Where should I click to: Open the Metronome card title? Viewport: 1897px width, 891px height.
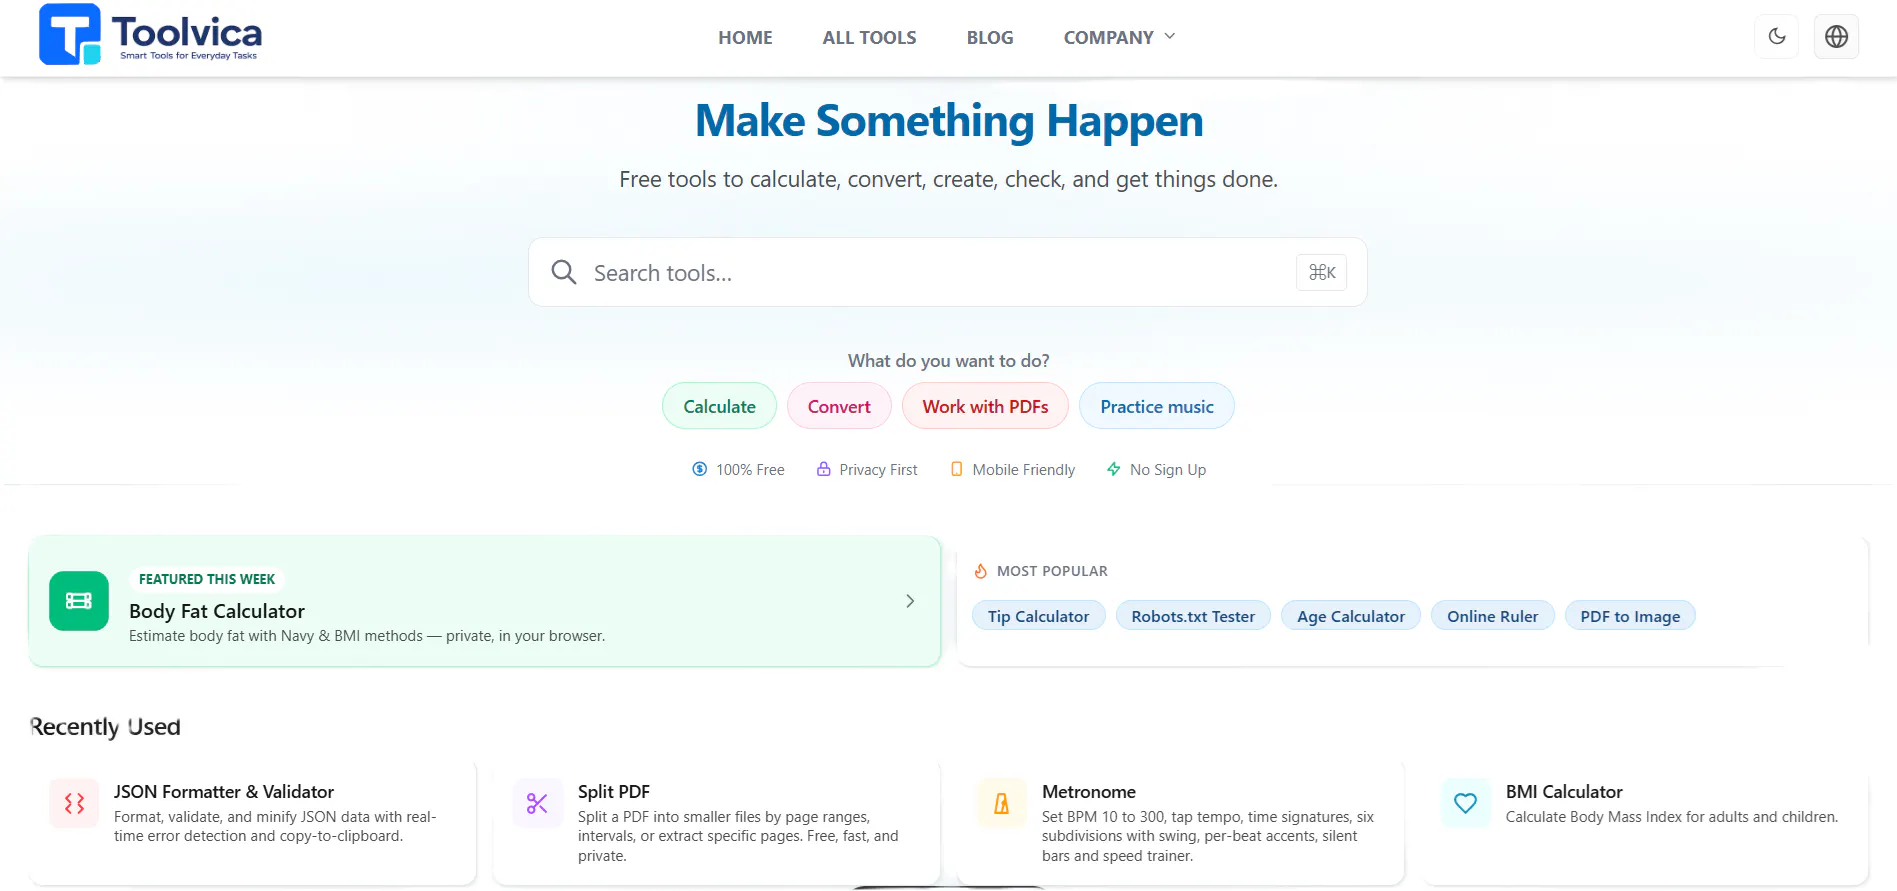click(1089, 791)
